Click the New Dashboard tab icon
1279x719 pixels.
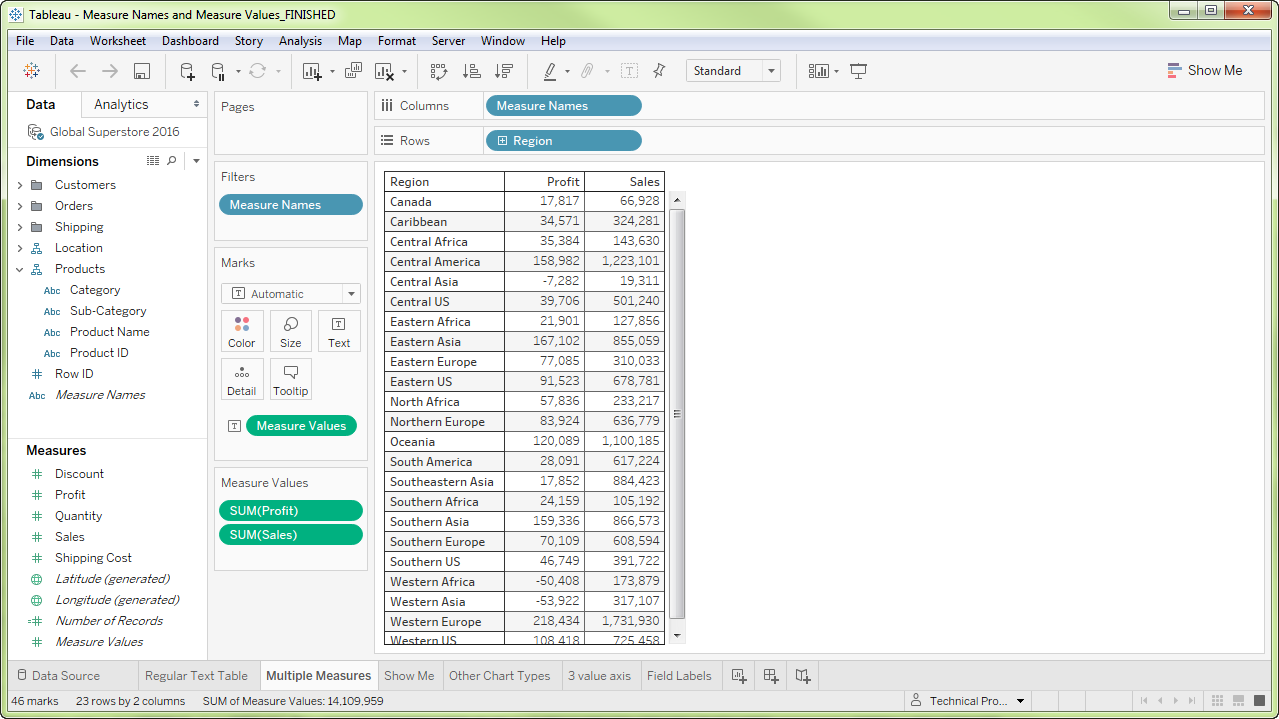(x=771, y=676)
